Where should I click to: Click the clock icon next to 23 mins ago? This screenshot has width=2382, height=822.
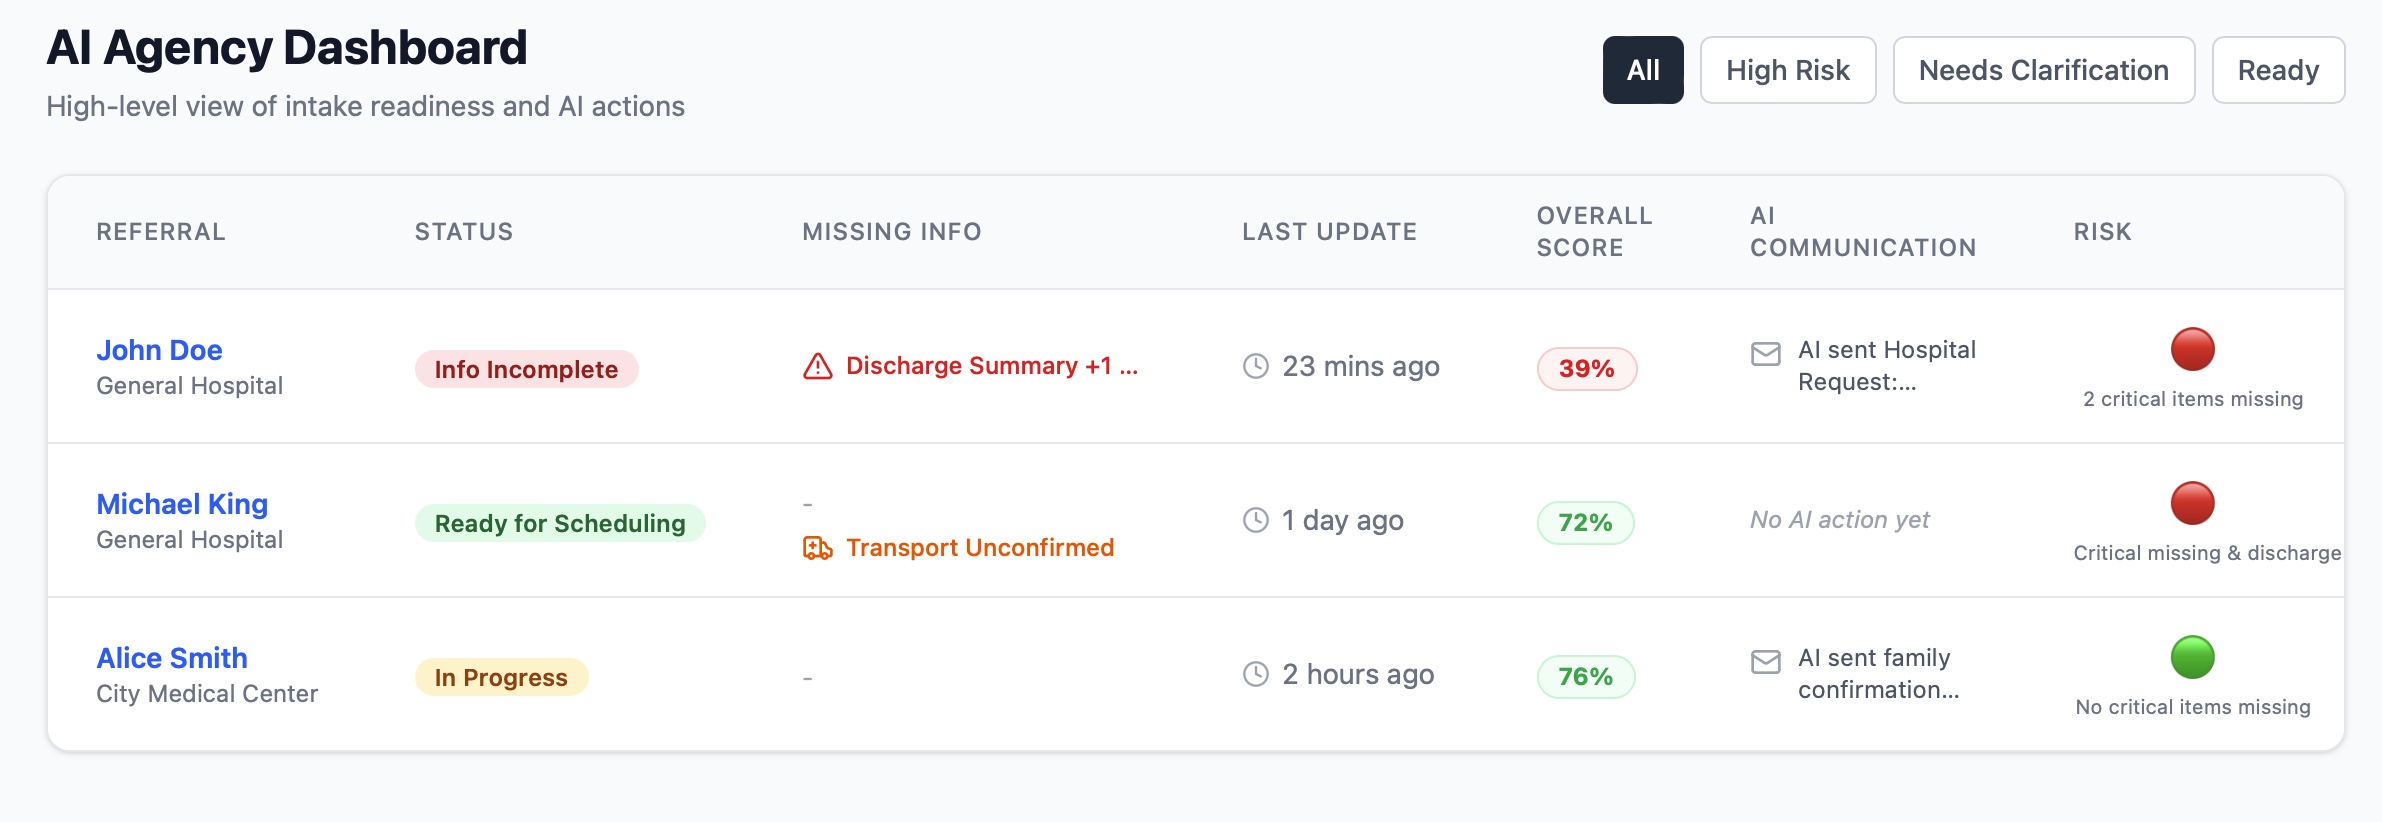[1254, 366]
